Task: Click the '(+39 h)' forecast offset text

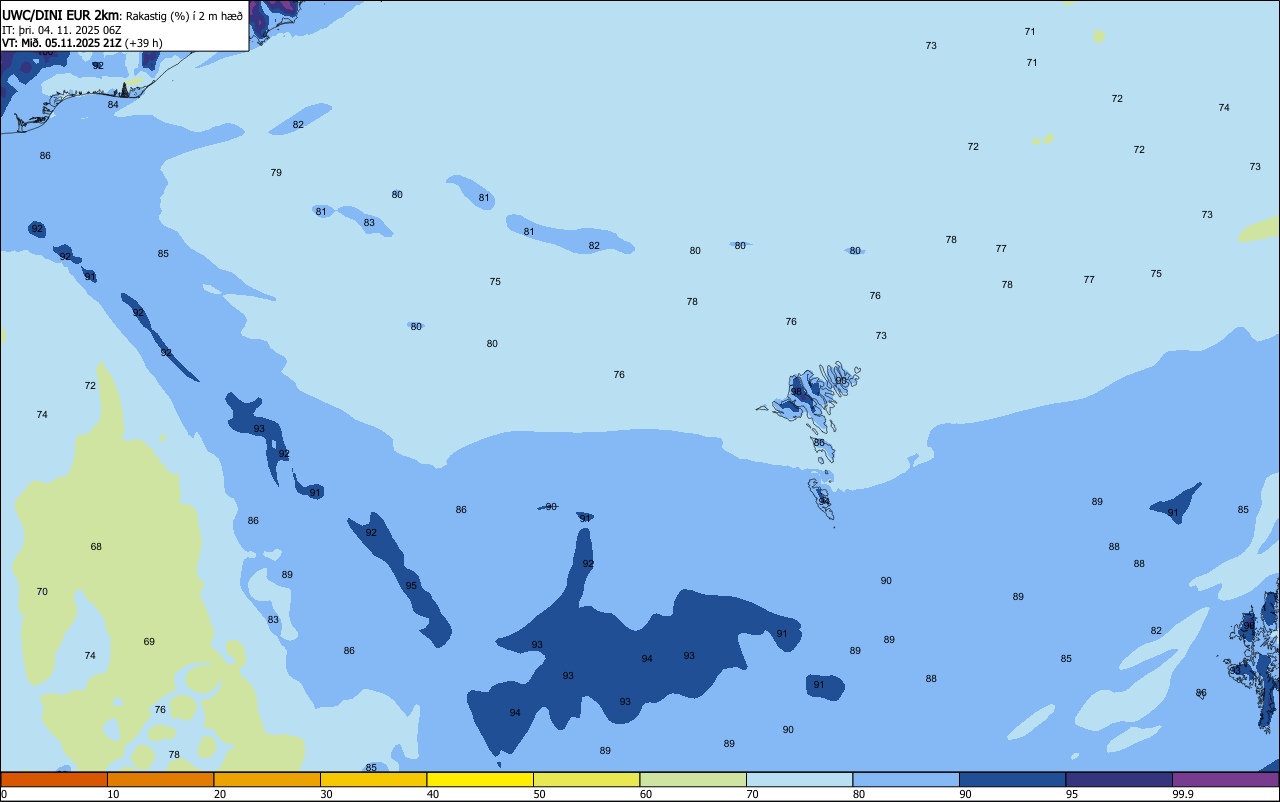Action: coord(144,43)
